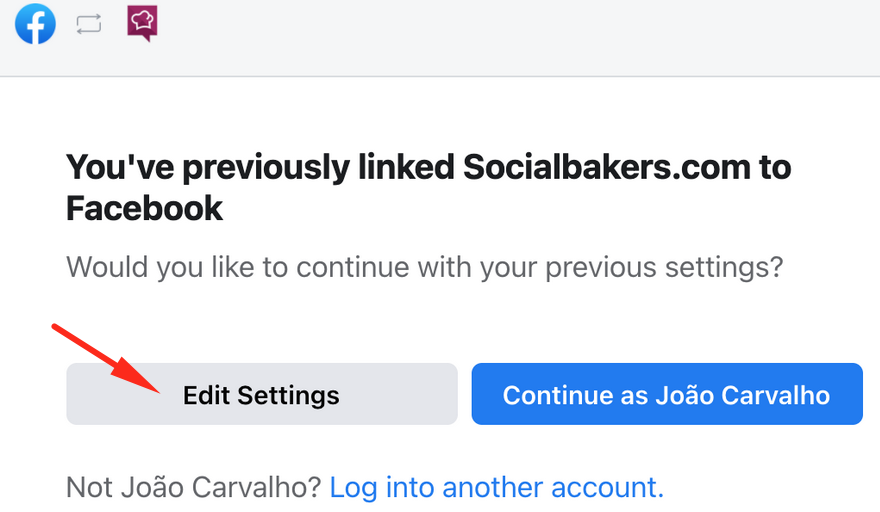This screenshot has width=880, height=512.
Task: Click the word "Facebook" in the heading
Action: point(144,208)
